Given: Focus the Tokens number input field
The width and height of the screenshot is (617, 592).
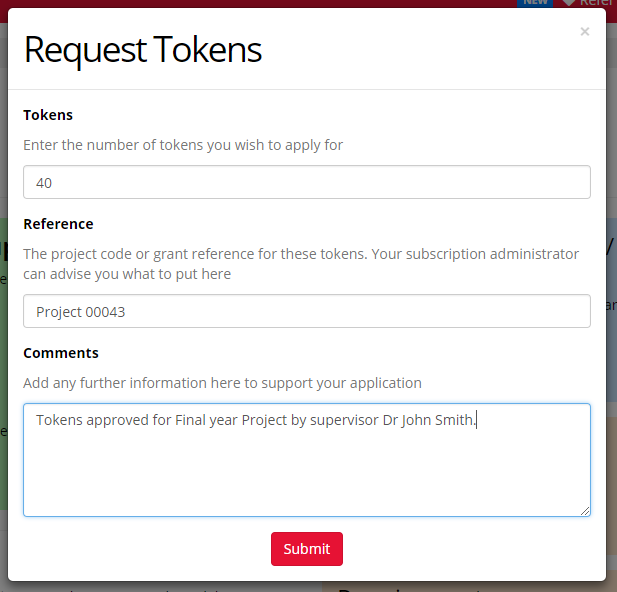Looking at the screenshot, I should coord(306,183).
